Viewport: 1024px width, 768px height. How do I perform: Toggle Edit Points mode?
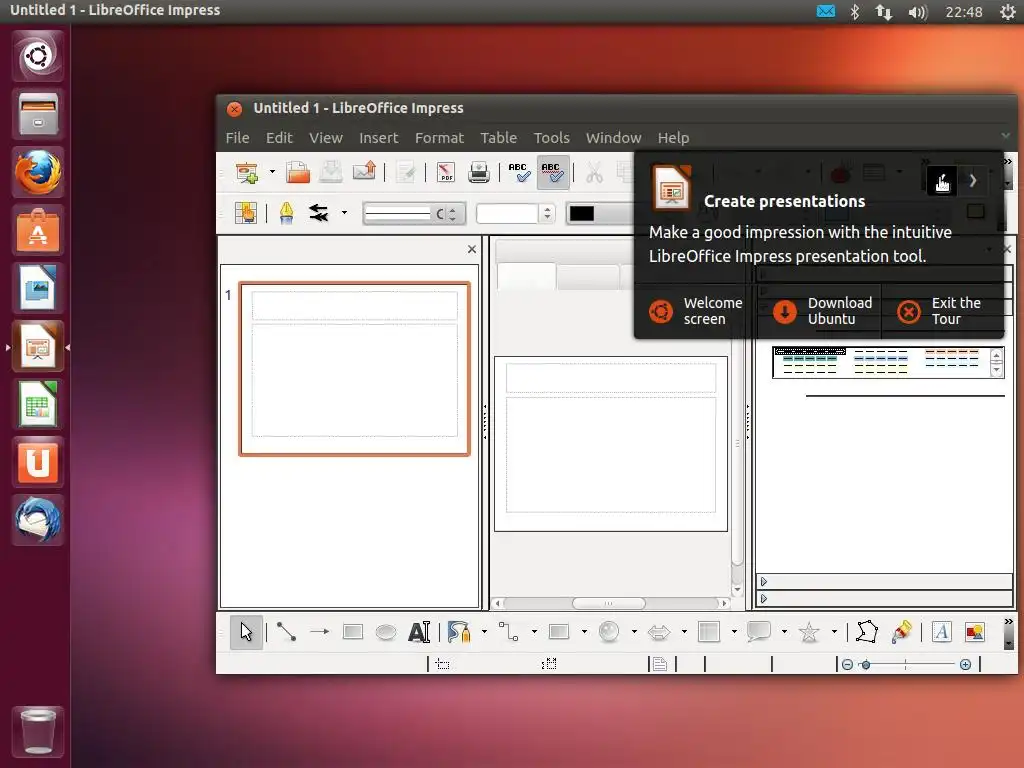coord(867,632)
